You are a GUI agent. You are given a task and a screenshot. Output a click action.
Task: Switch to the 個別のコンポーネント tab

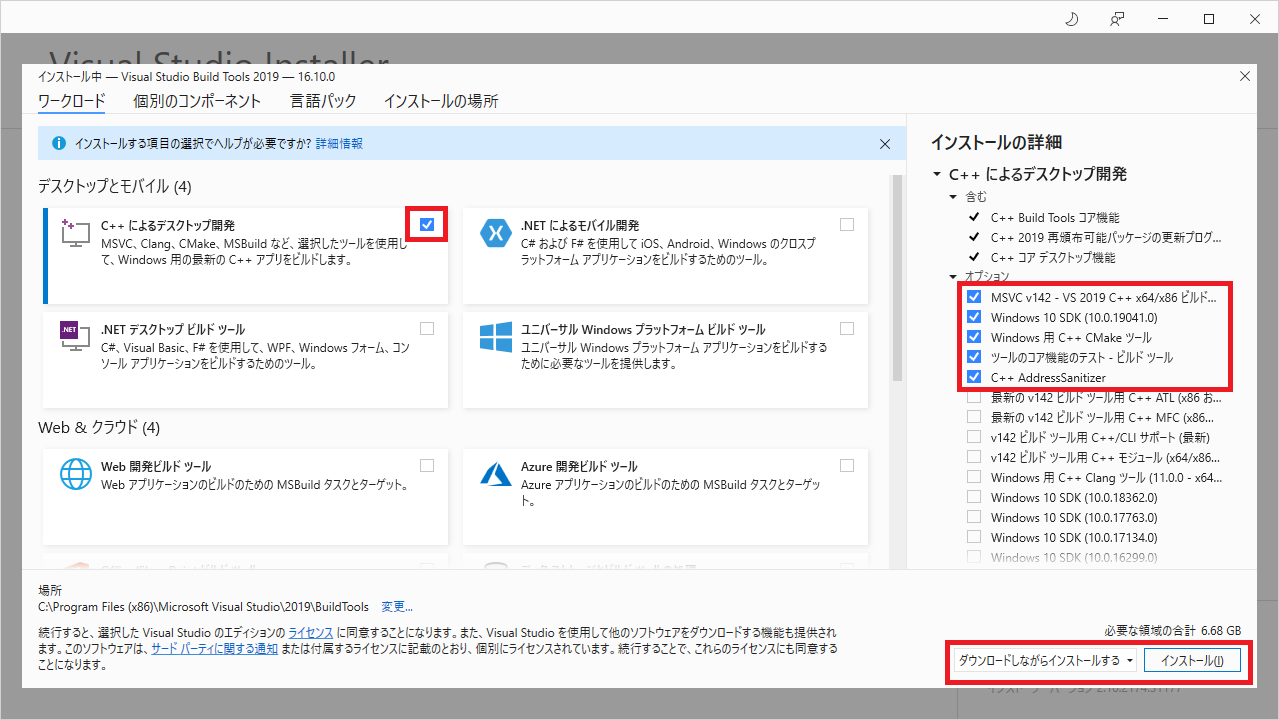[x=197, y=101]
